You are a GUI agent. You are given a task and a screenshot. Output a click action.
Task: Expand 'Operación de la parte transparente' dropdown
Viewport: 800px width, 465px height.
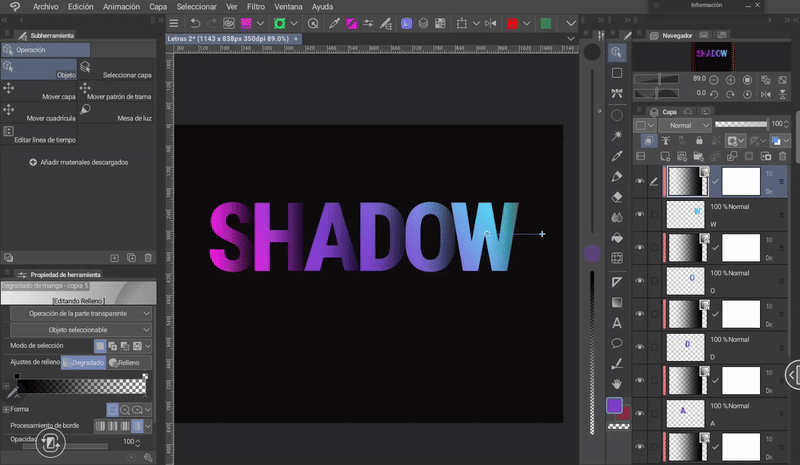click(82, 313)
